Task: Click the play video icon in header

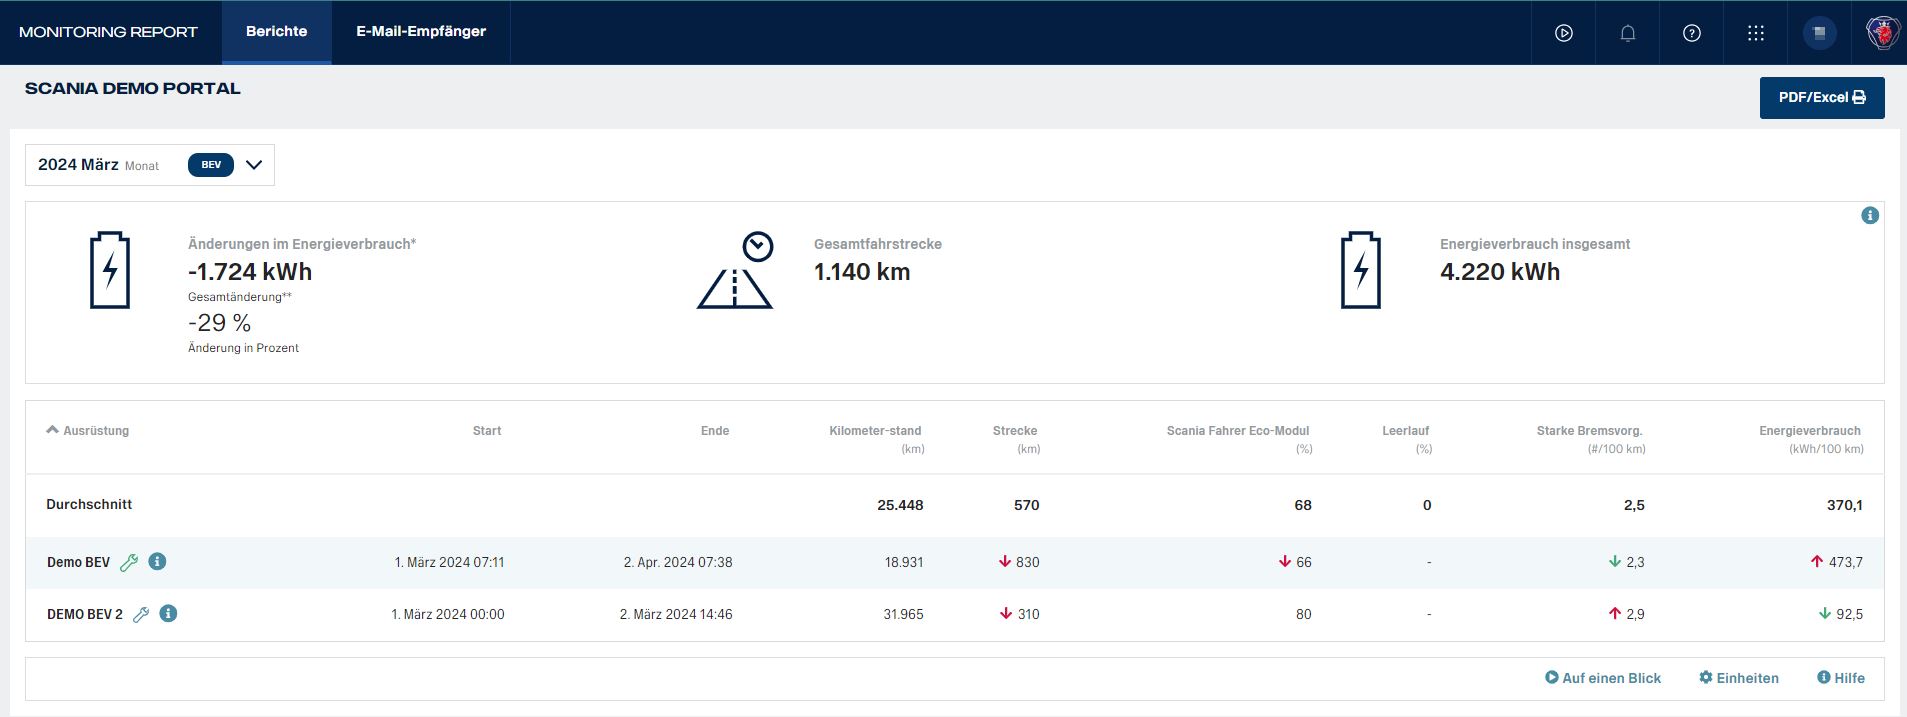Action: tap(1564, 33)
